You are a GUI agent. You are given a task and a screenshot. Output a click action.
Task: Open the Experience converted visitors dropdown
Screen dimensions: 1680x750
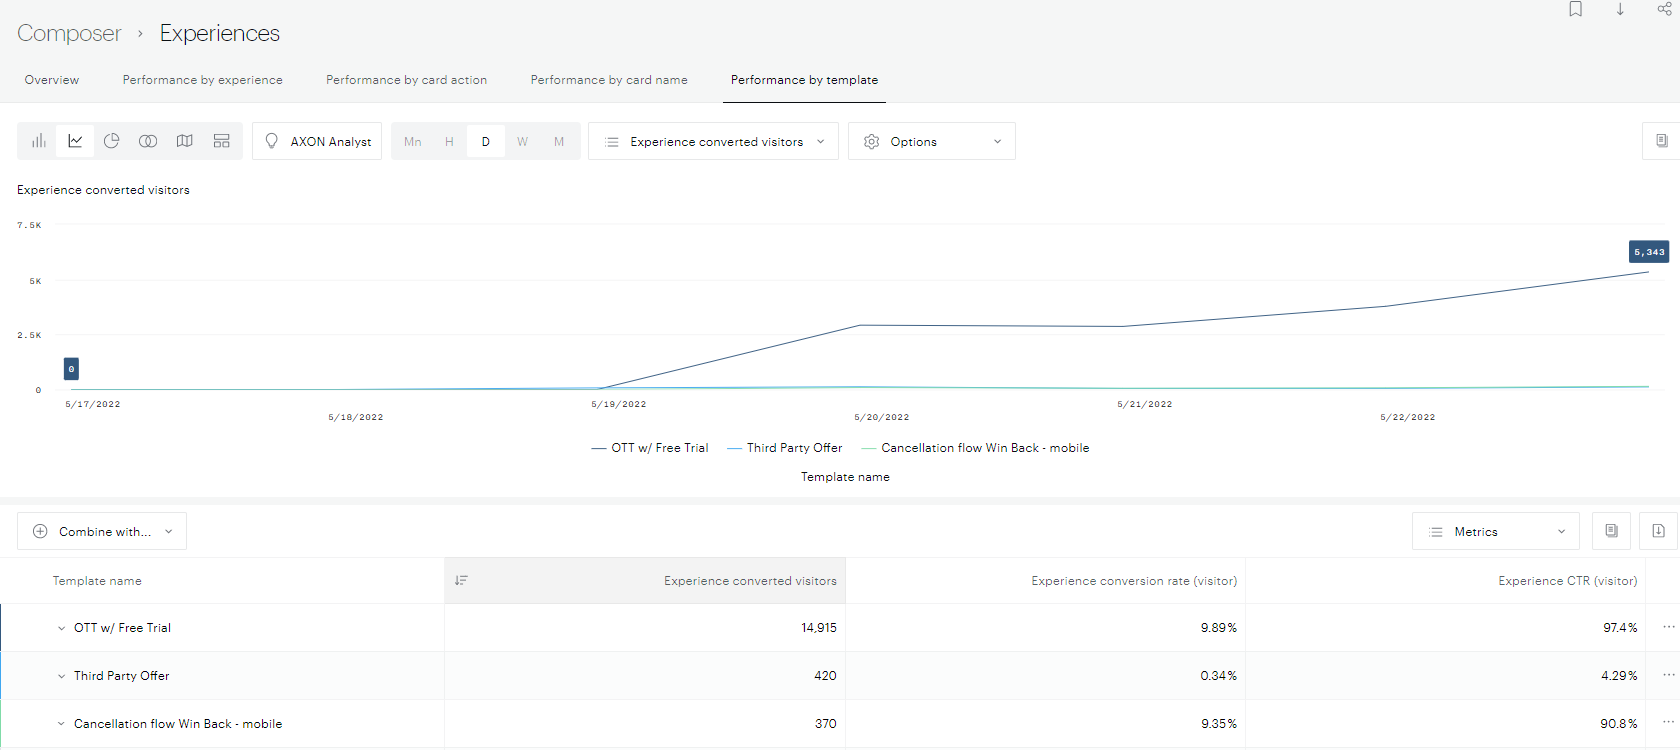(x=714, y=142)
